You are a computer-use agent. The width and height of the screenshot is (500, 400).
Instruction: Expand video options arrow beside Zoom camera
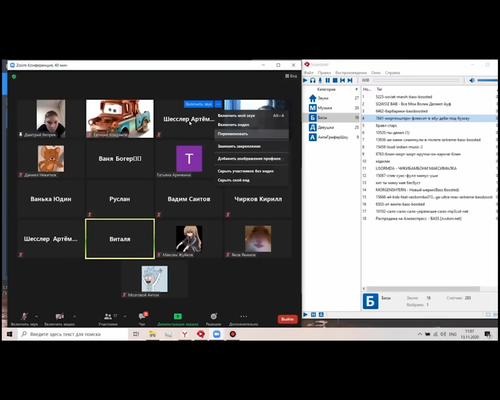coord(74,316)
